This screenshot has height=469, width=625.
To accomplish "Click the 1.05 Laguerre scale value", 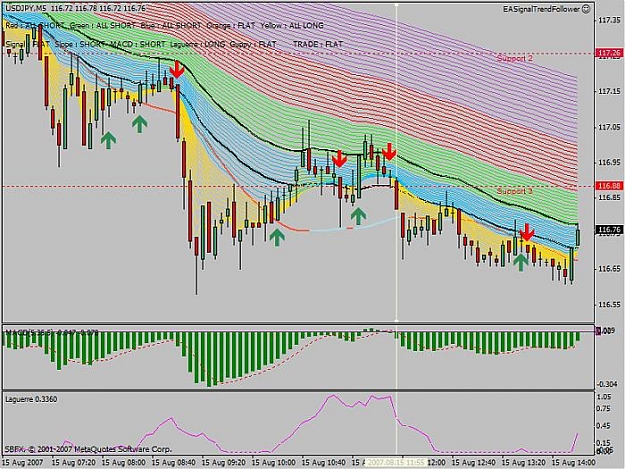I will pos(604,397).
